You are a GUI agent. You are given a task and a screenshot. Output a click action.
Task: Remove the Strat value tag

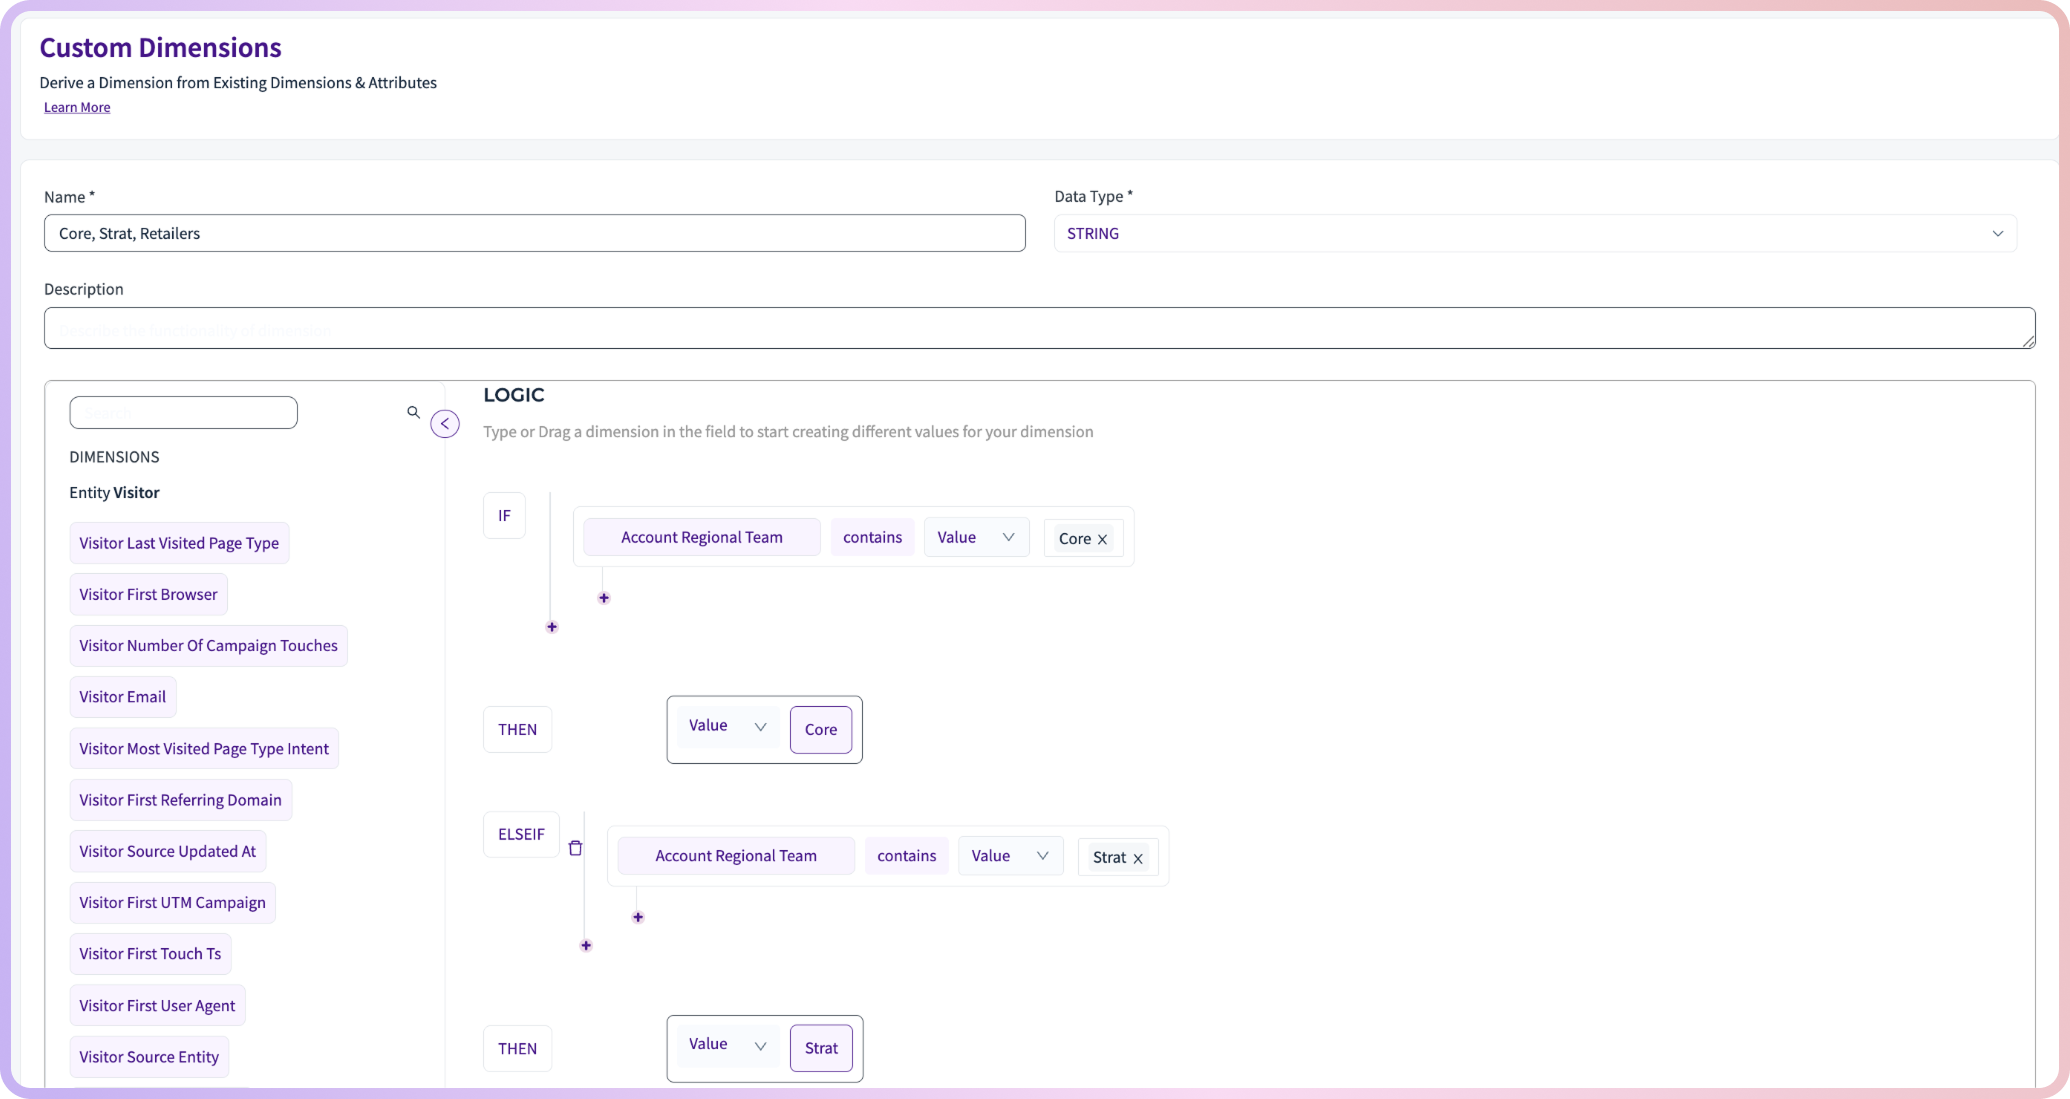pyautogui.click(x=1138, y=858)
